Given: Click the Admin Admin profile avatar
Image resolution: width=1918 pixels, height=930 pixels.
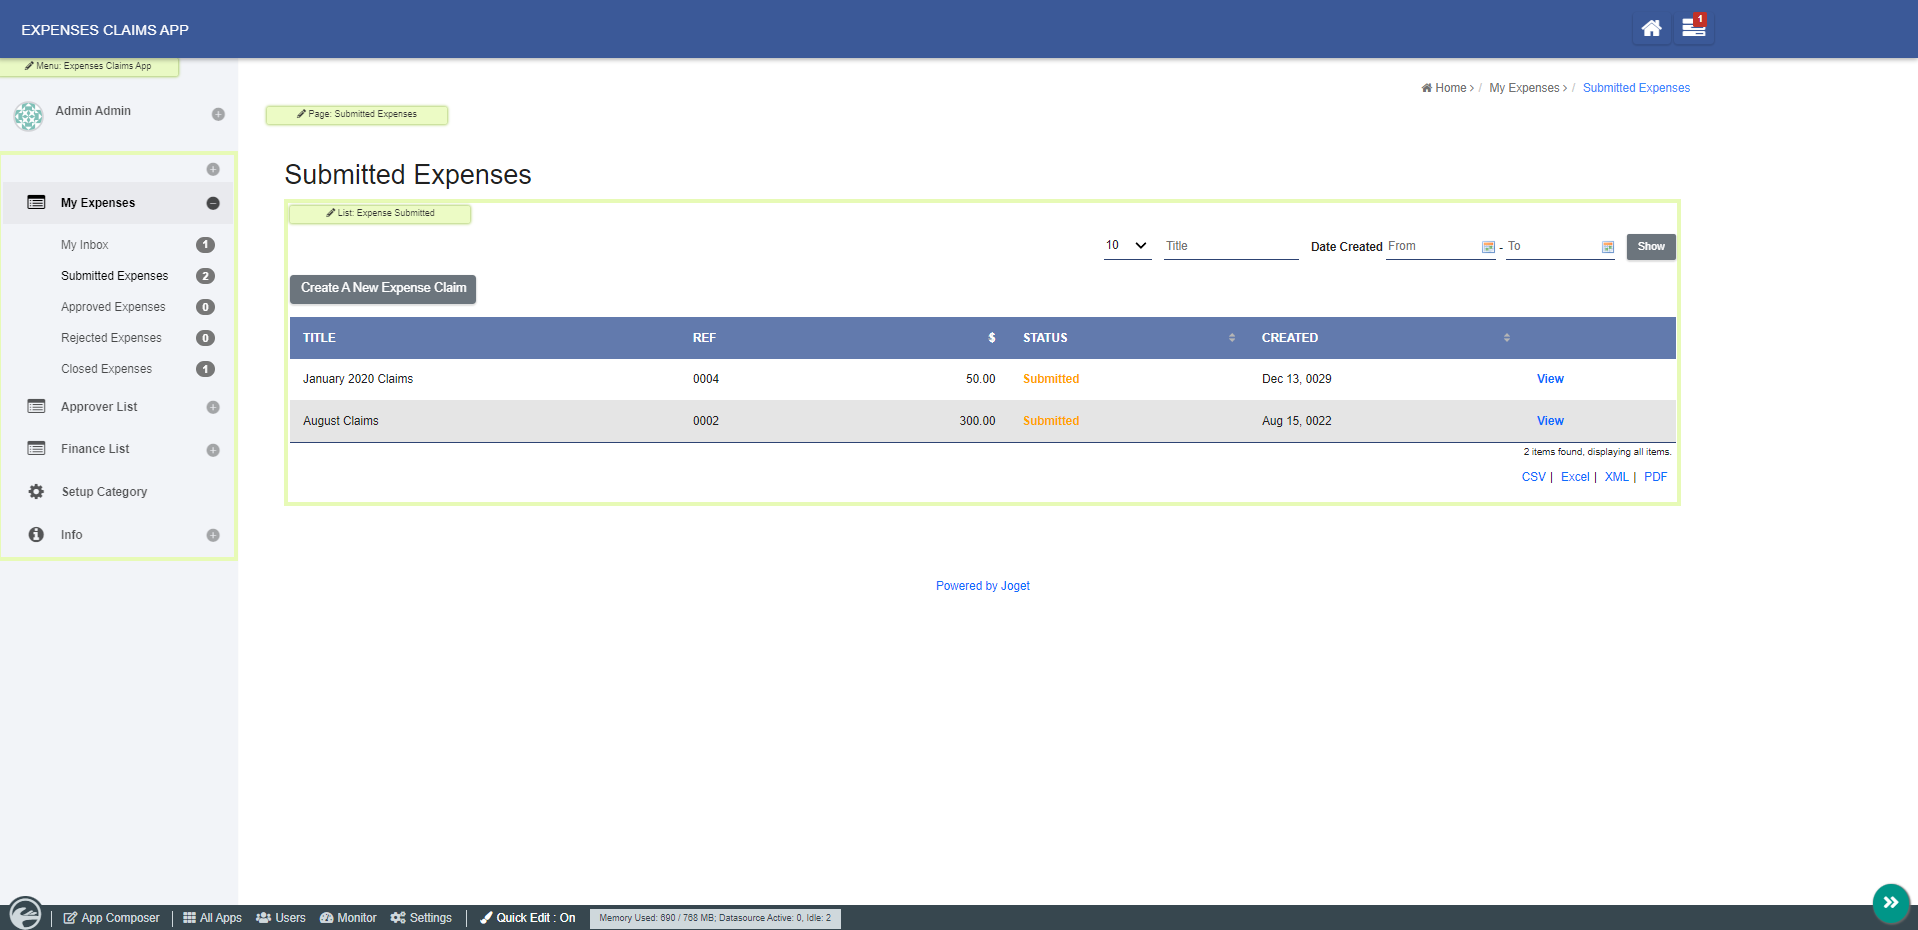Looking at the screenshot, I should point(28,116).
